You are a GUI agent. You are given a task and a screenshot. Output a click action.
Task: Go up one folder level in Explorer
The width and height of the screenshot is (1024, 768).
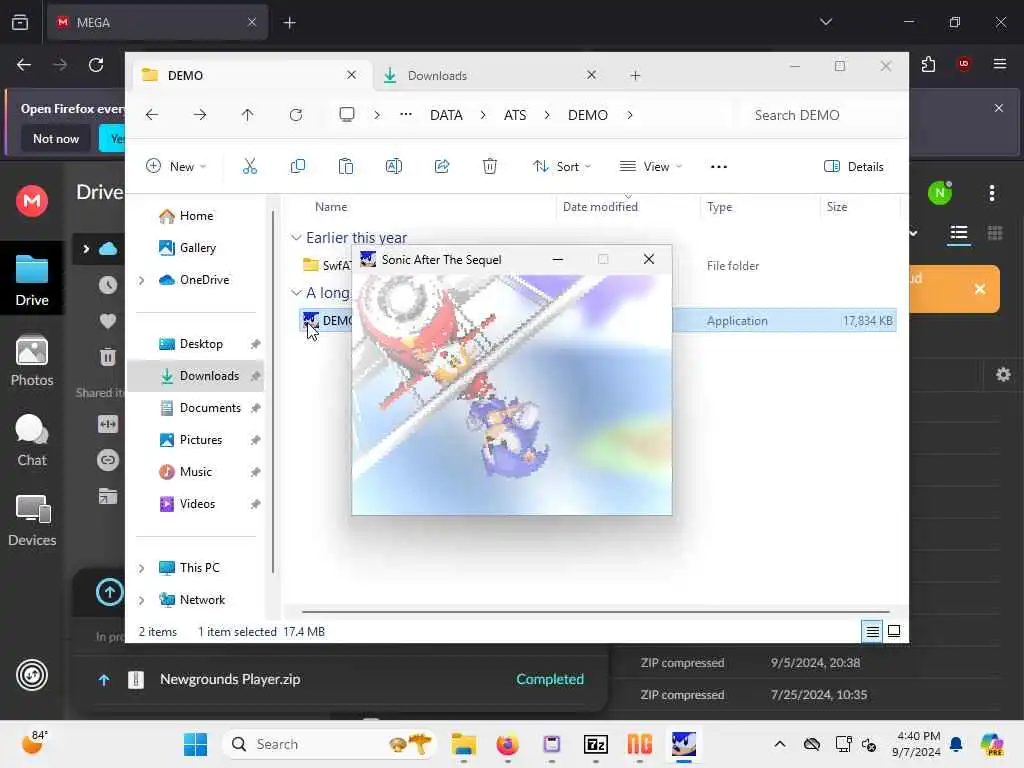point(248,115)
